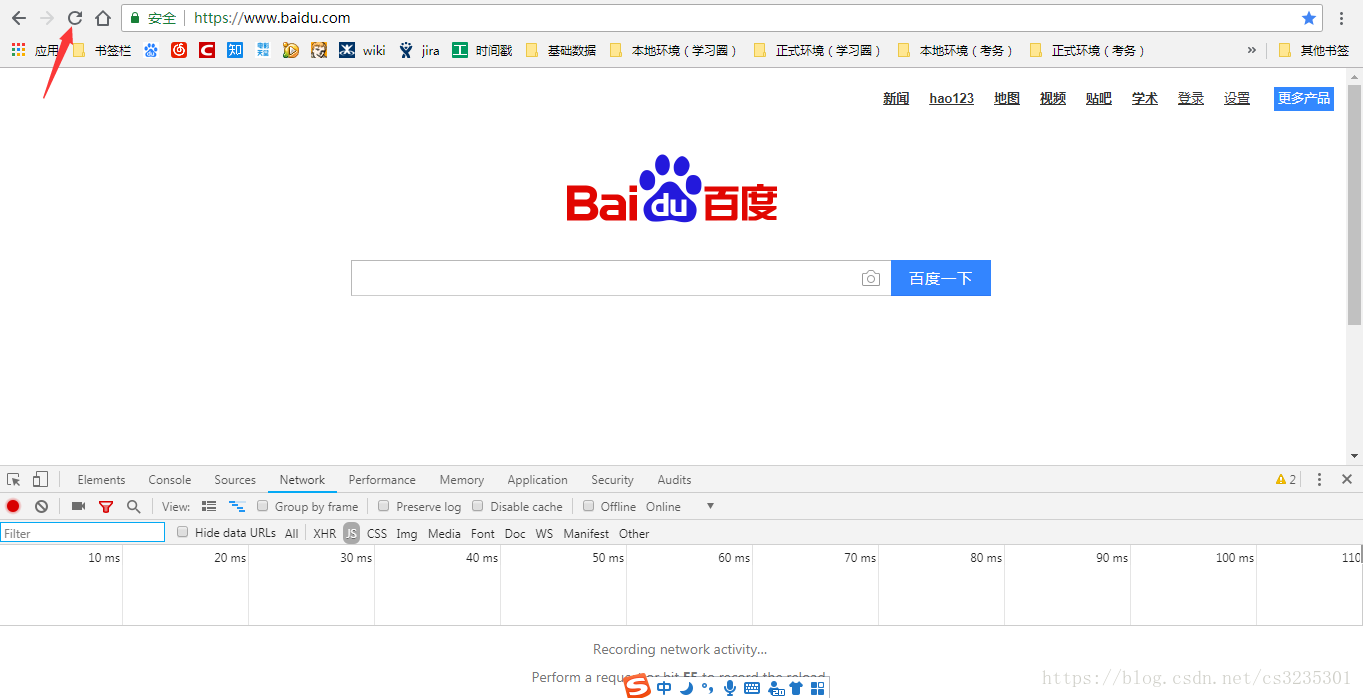This screenshot has width=1363, height=698.
Task: Open the 新闻 link on Baidu
Action: [896, 98]
